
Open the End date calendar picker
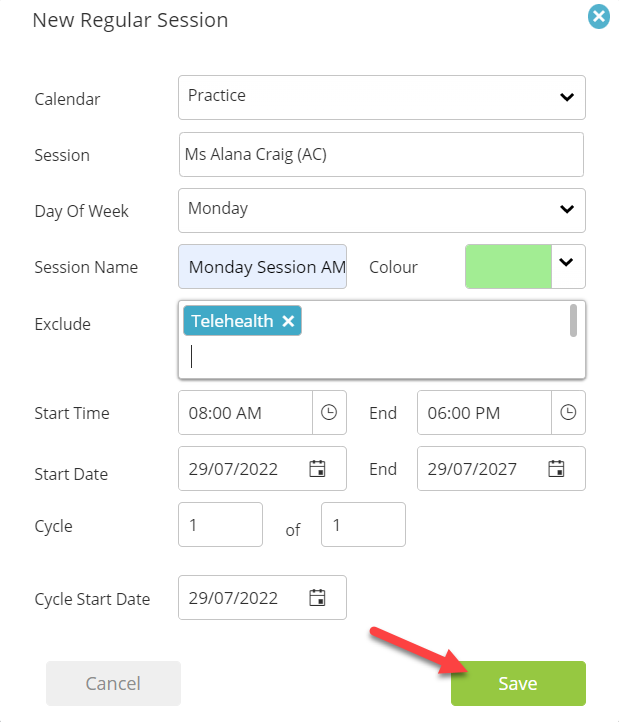(556, 469)
